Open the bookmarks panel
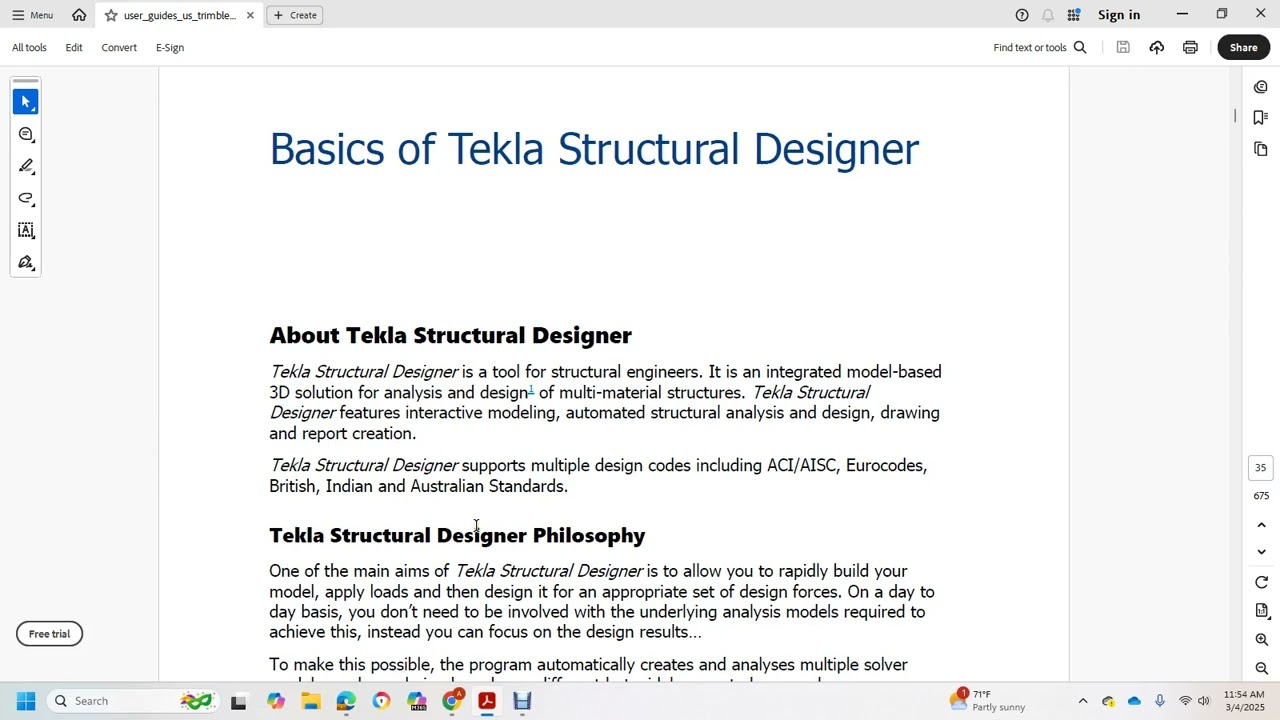The image size is (1280, 720). (1261, 118)
